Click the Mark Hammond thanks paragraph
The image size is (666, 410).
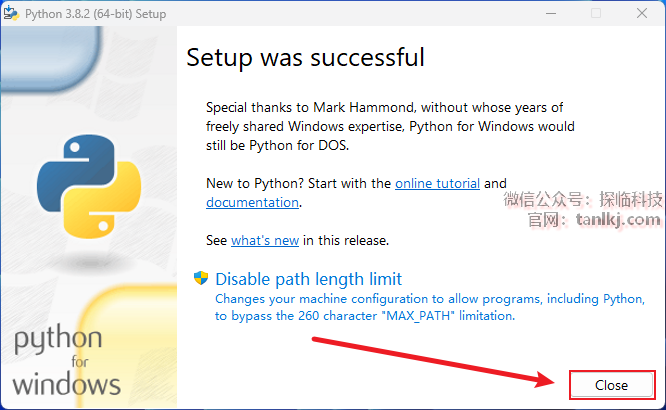tap(390, 126)
